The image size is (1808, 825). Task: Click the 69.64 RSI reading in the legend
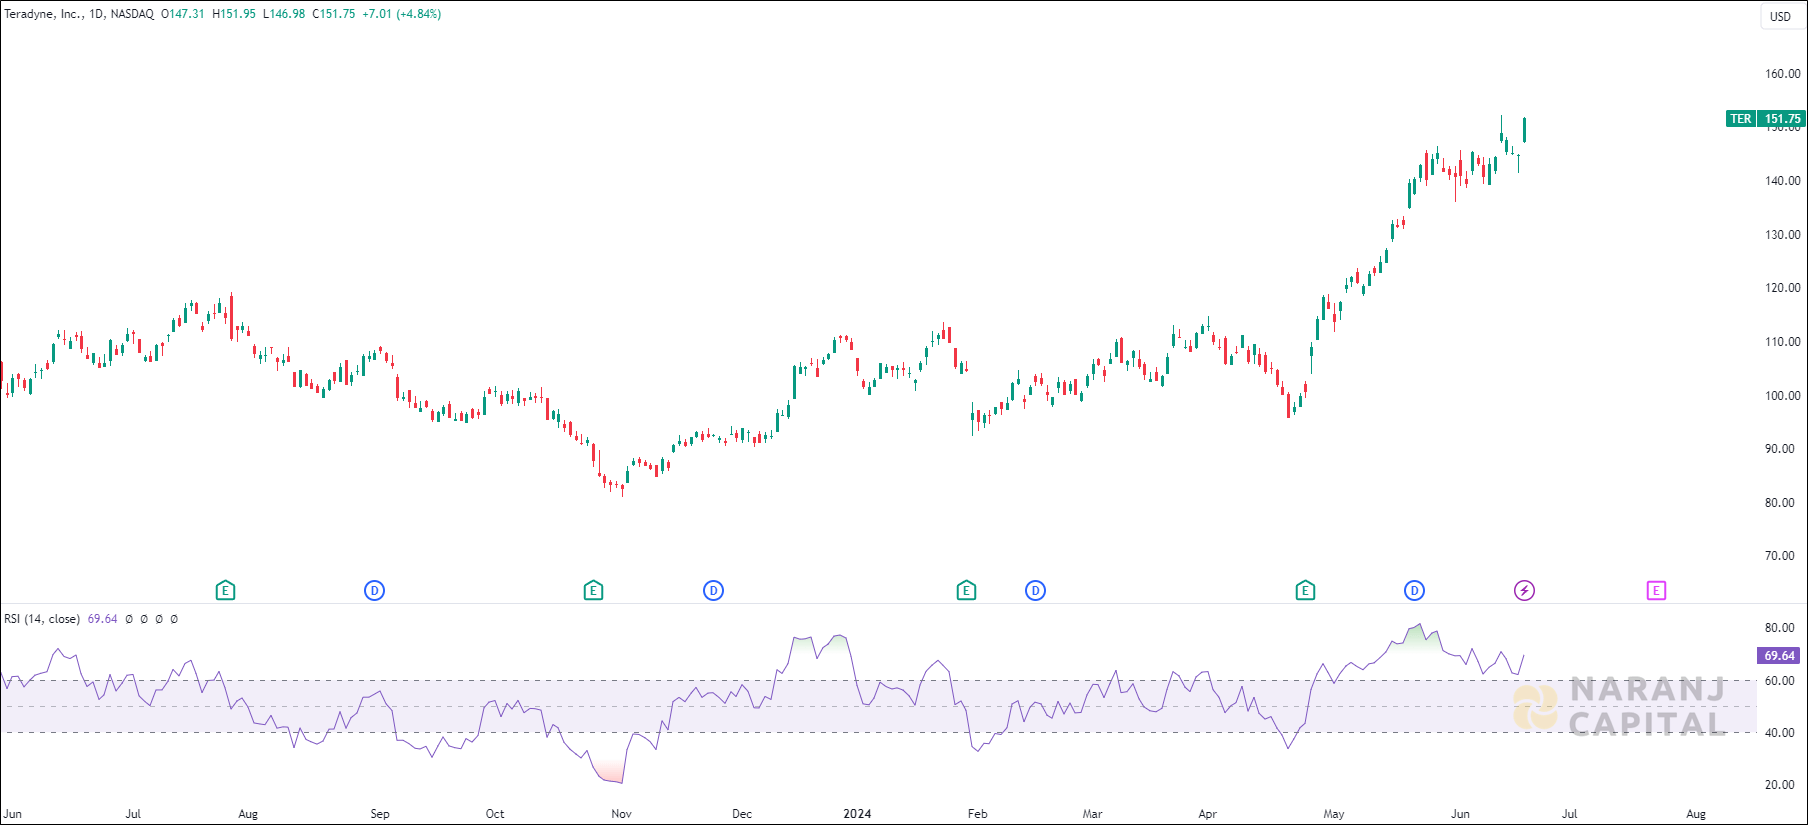pyautogui.click(x=102, y=619)
